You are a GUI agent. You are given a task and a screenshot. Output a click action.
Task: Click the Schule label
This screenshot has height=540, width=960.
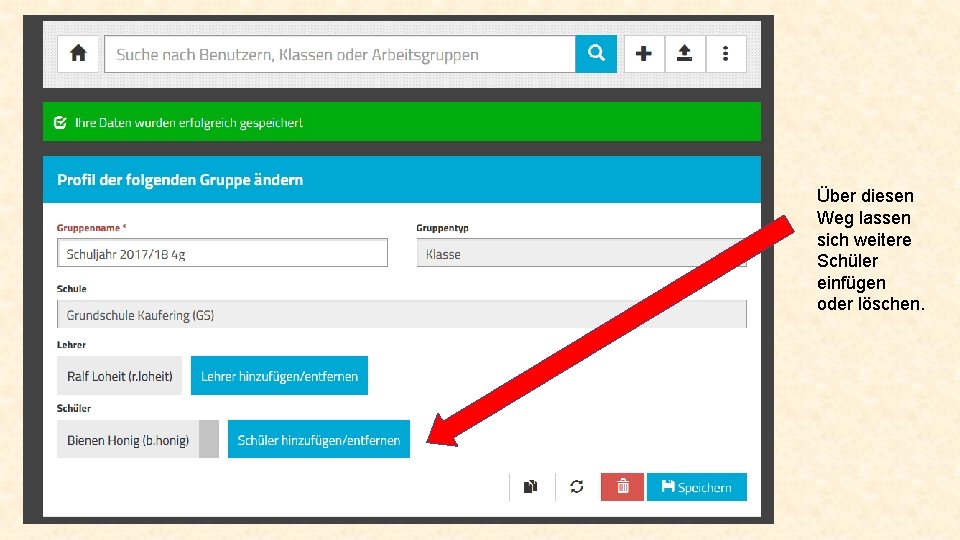pos(72,288)
